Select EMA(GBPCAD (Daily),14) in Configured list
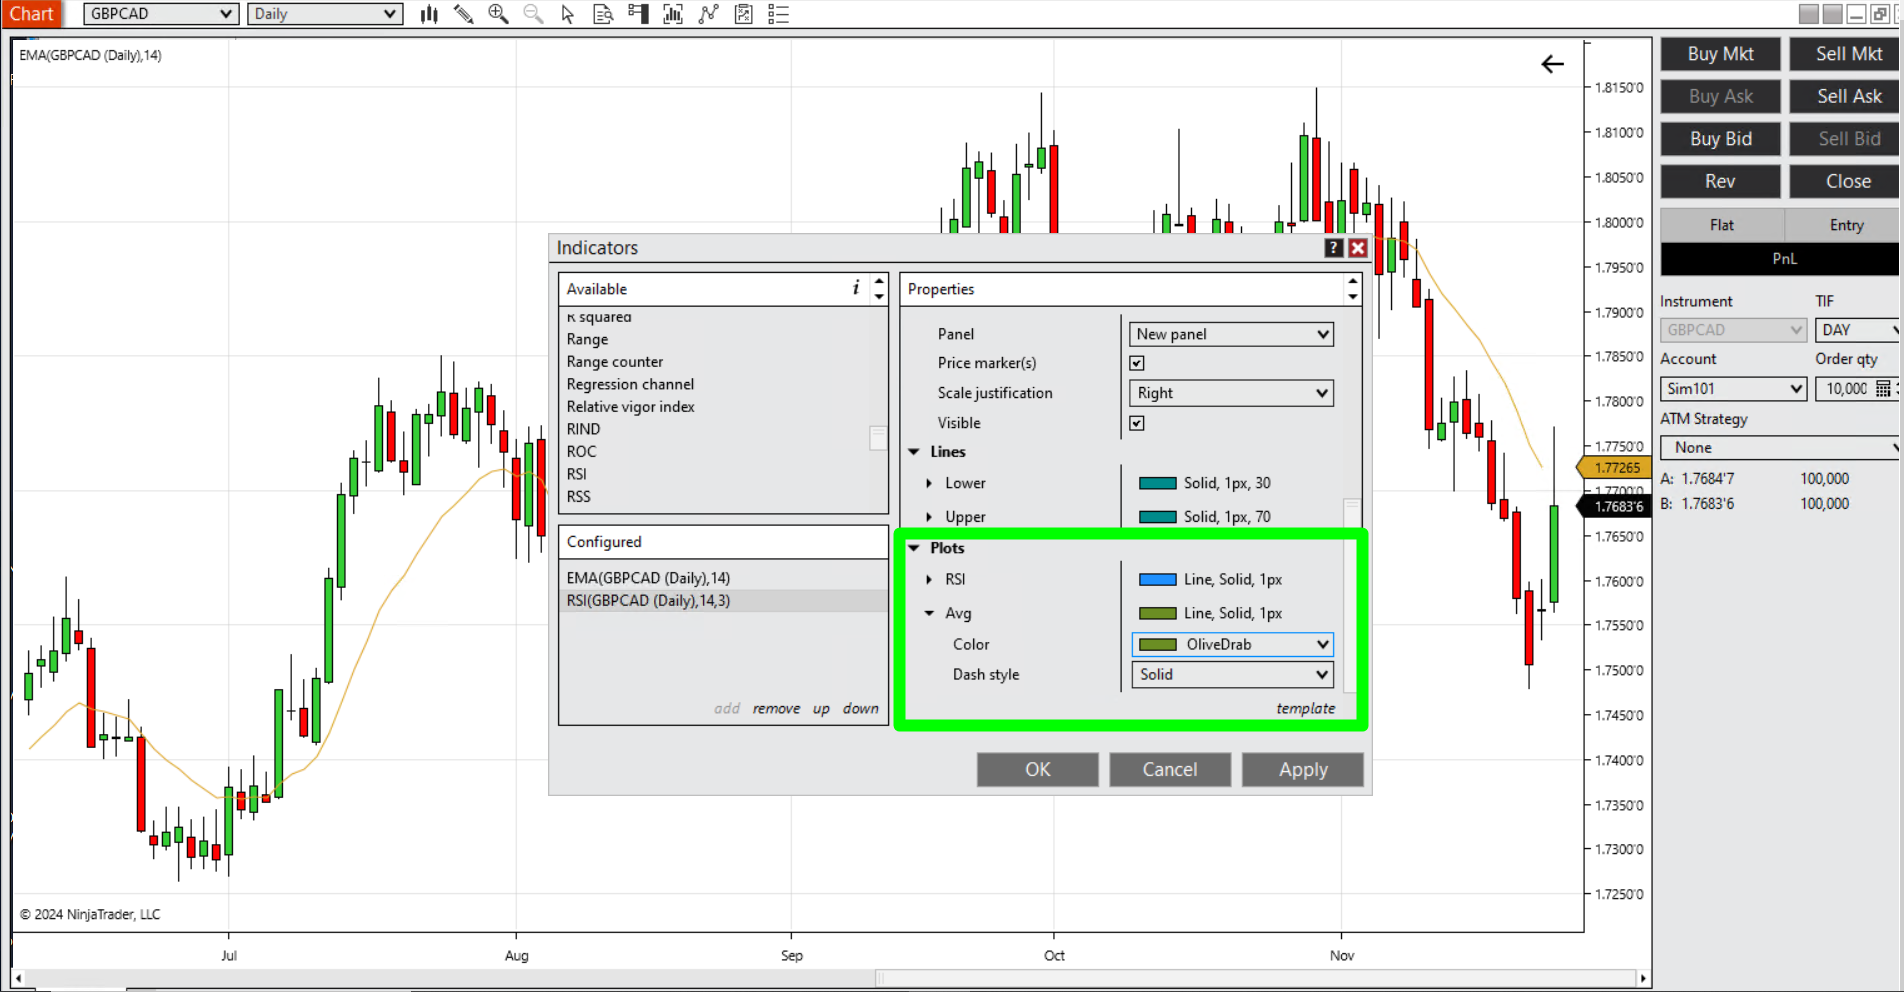 pos(648,578)
